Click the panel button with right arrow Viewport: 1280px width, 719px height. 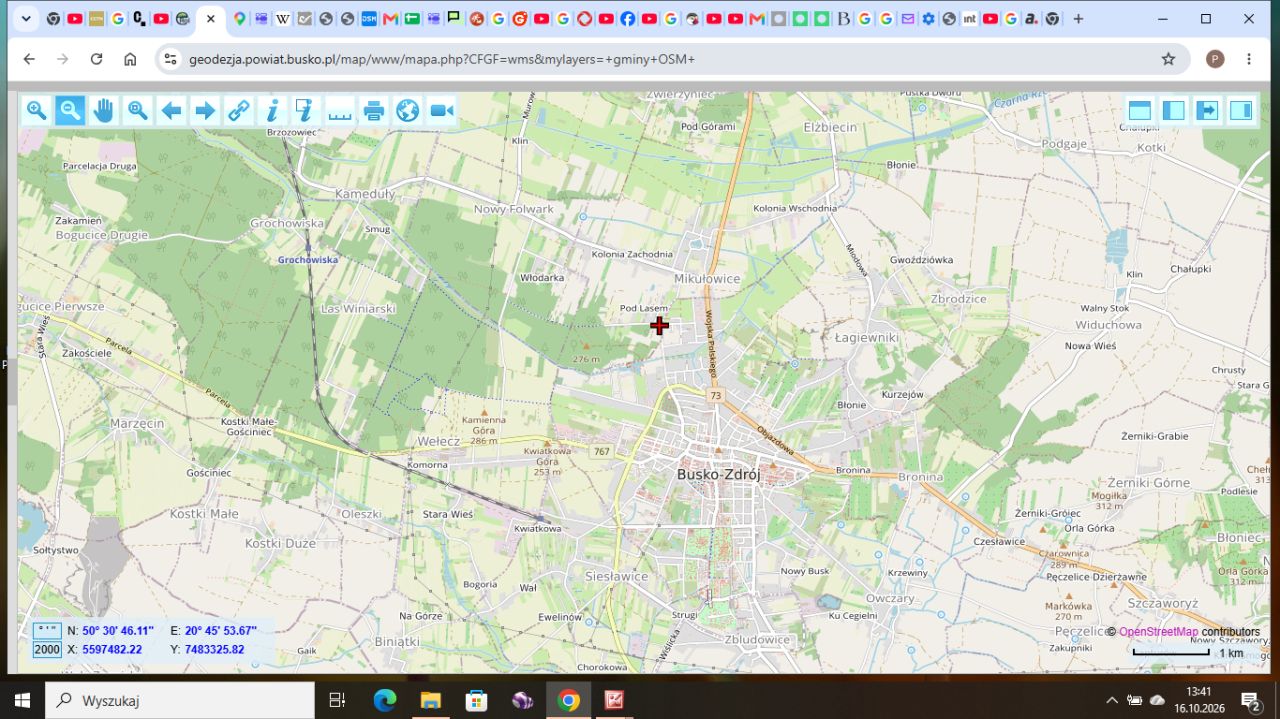(1207, 110)
